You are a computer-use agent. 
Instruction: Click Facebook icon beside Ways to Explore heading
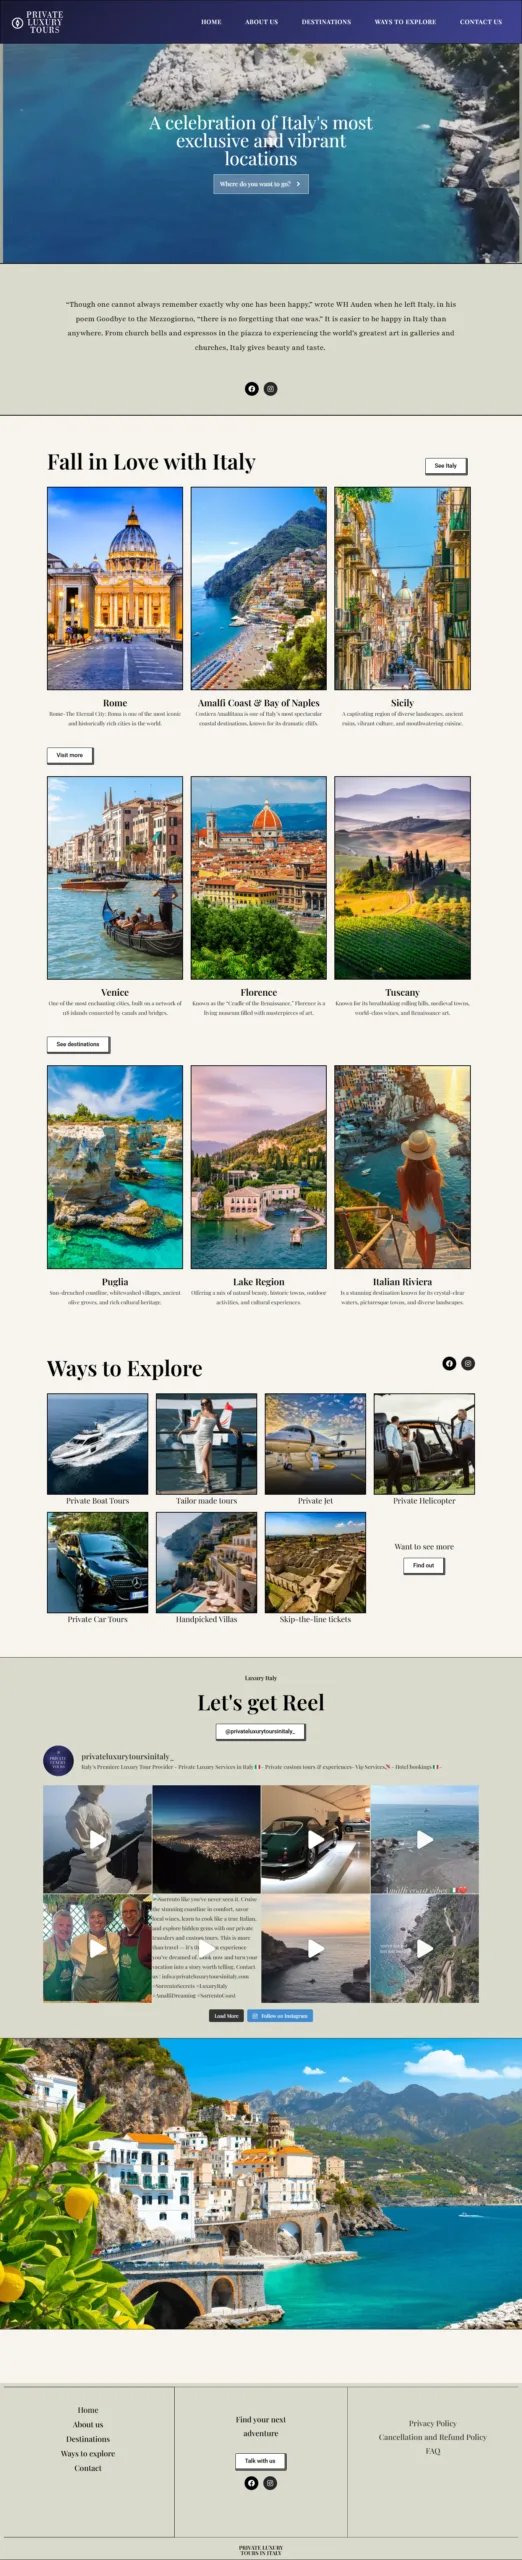tap(449, 1363)
